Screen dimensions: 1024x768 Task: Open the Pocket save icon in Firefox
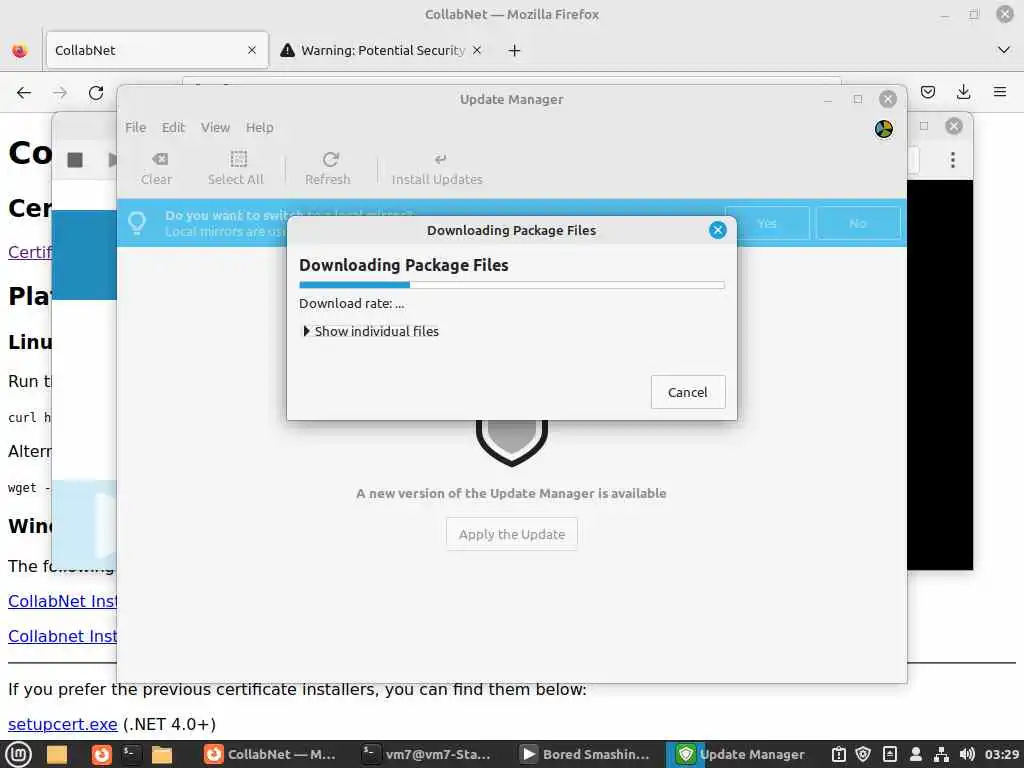pyautogui.click(x=927, y=92)
